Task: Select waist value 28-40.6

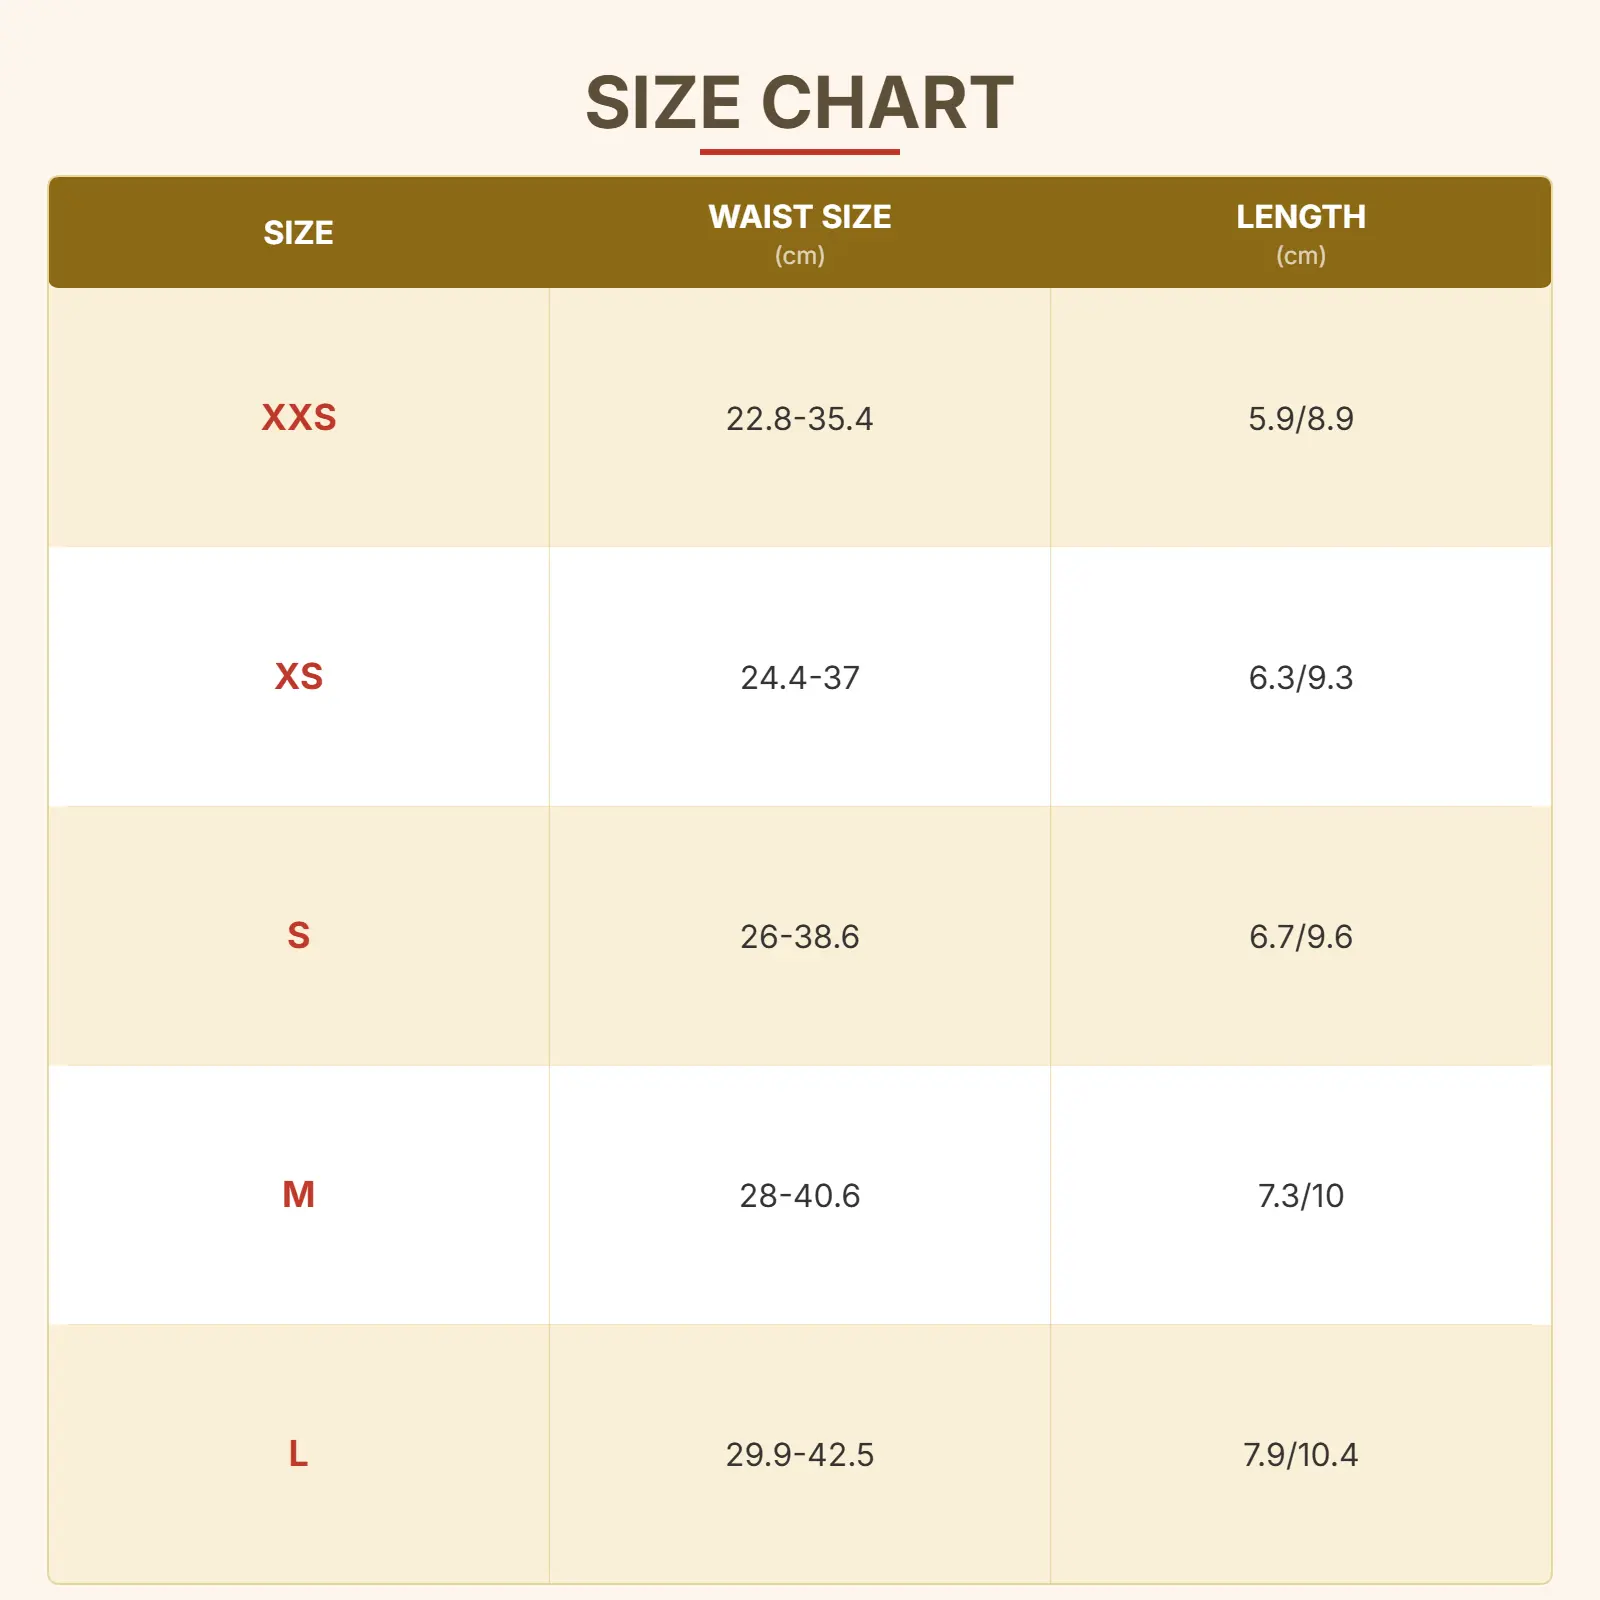Action: point(799,1195)
